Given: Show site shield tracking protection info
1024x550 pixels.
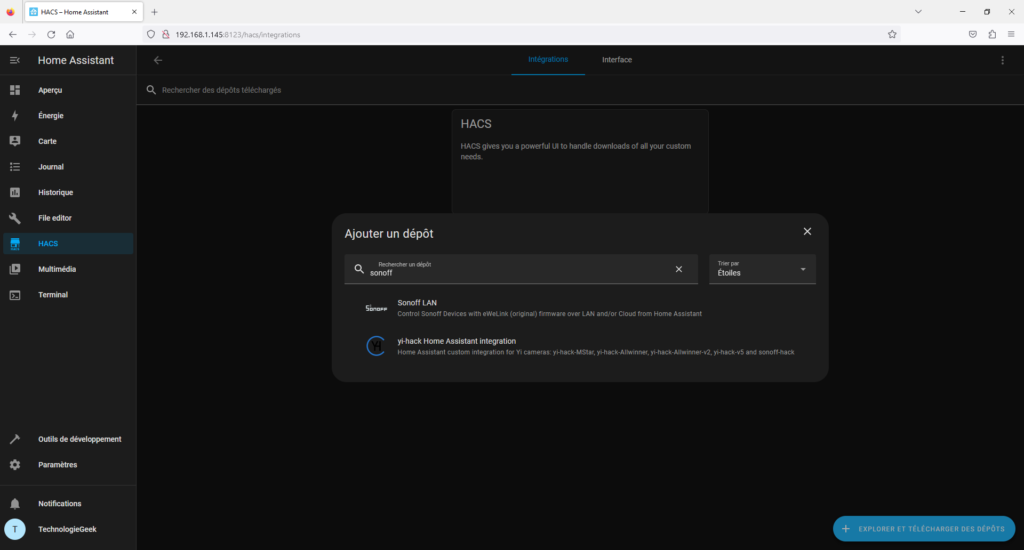Looking at the screenshot, I should tap(151, 35).
